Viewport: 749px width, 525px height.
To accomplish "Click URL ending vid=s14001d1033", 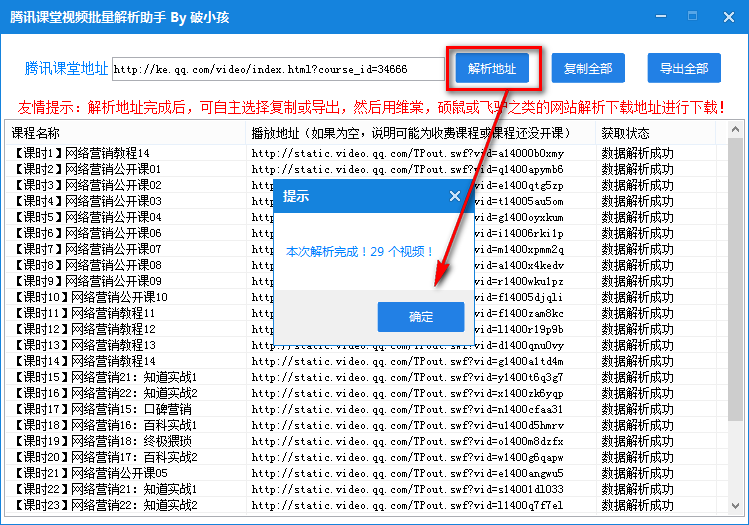I will [407, 490].
